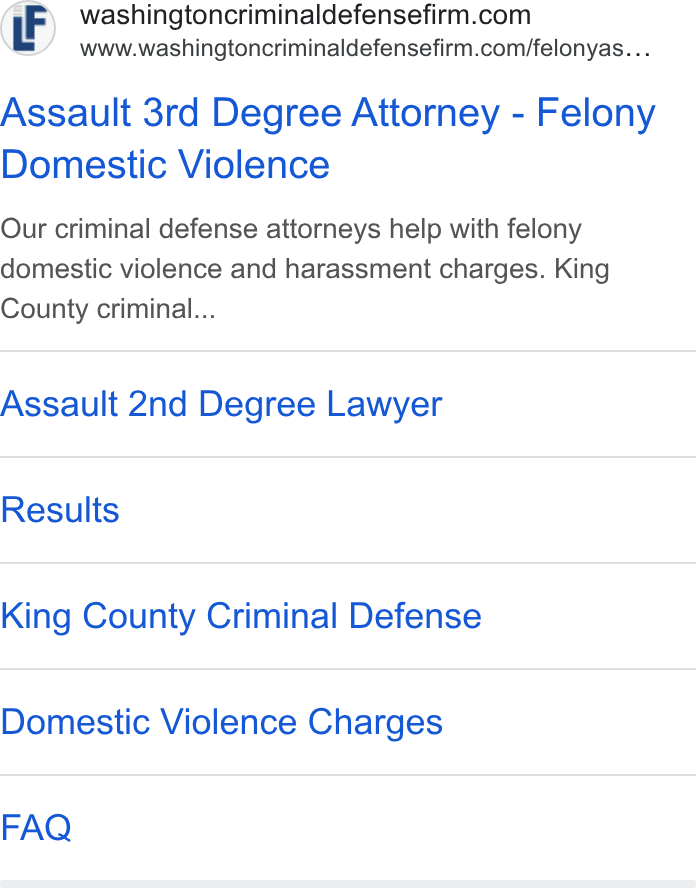Open King County Criminal Defense sitelink
Image resolution: width=696 pixels, height=888 pixels.
[x=241, y=616]
